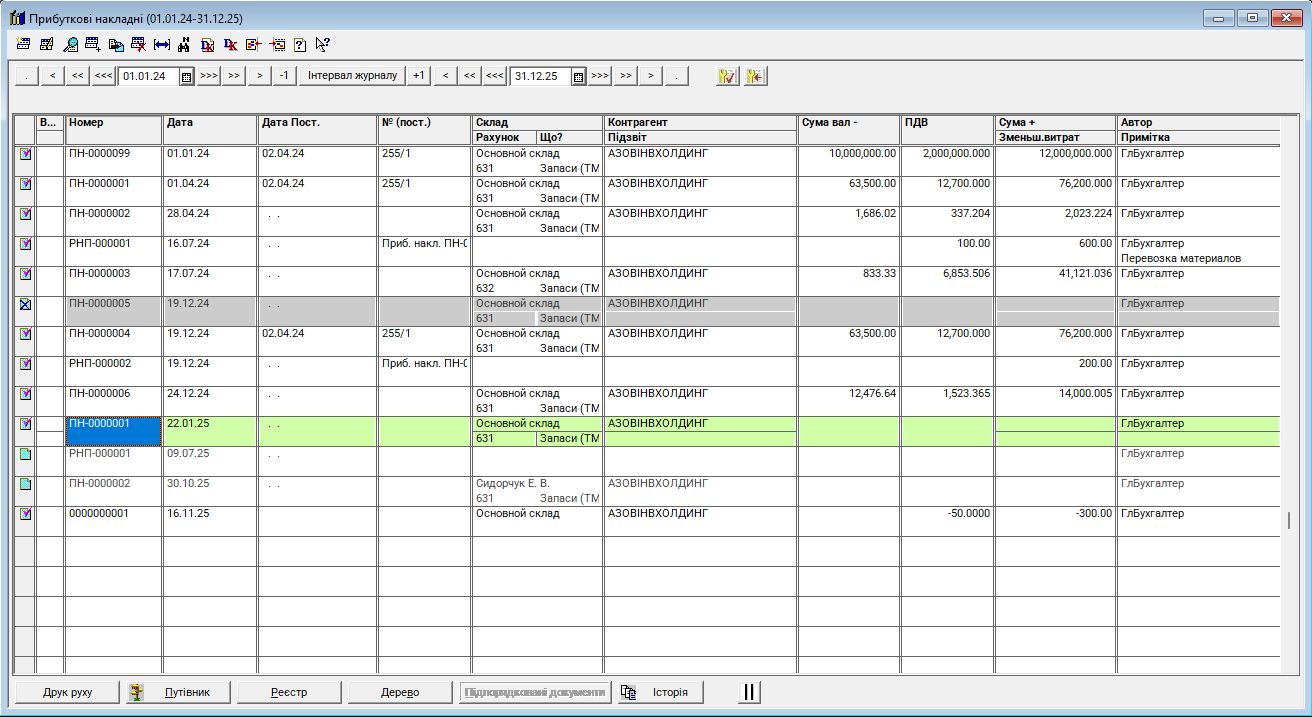Viewport: 1312px width, 717px height.
Task: Click the Путівник button
Action: point(180,692)
